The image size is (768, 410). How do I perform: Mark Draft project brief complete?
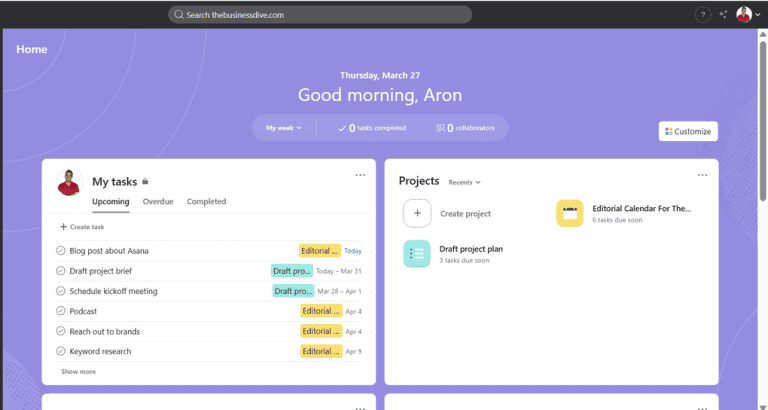[x=61, y=271]
